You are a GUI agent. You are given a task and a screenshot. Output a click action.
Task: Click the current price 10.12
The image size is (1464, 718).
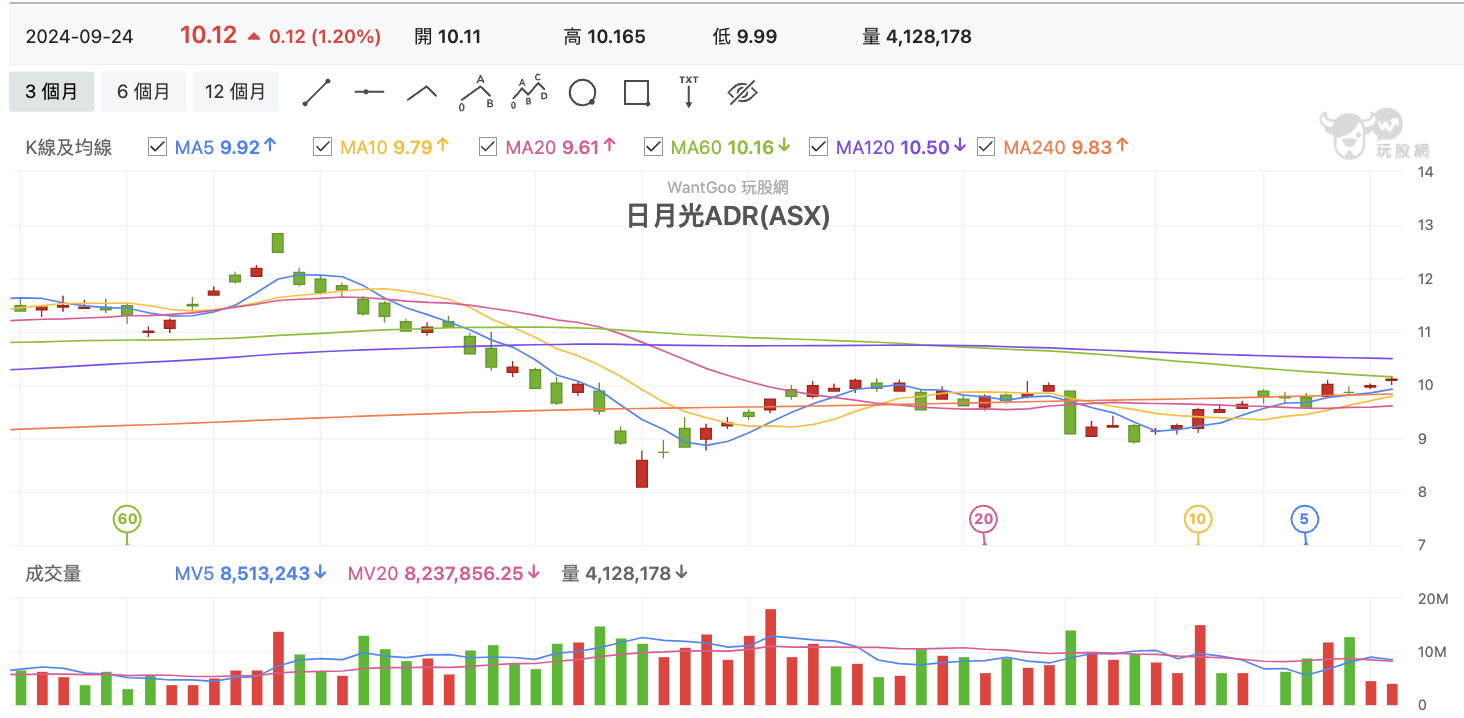(x=208, y=36)
